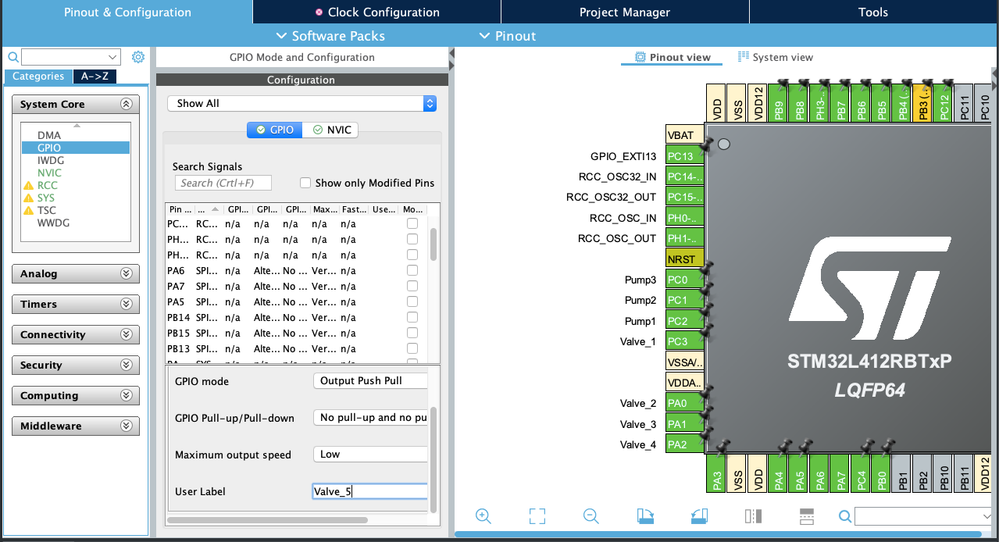The width and height of the screenshot is (999, 542).
Task: Expand the Connectivity category
Action: (126, 334)
